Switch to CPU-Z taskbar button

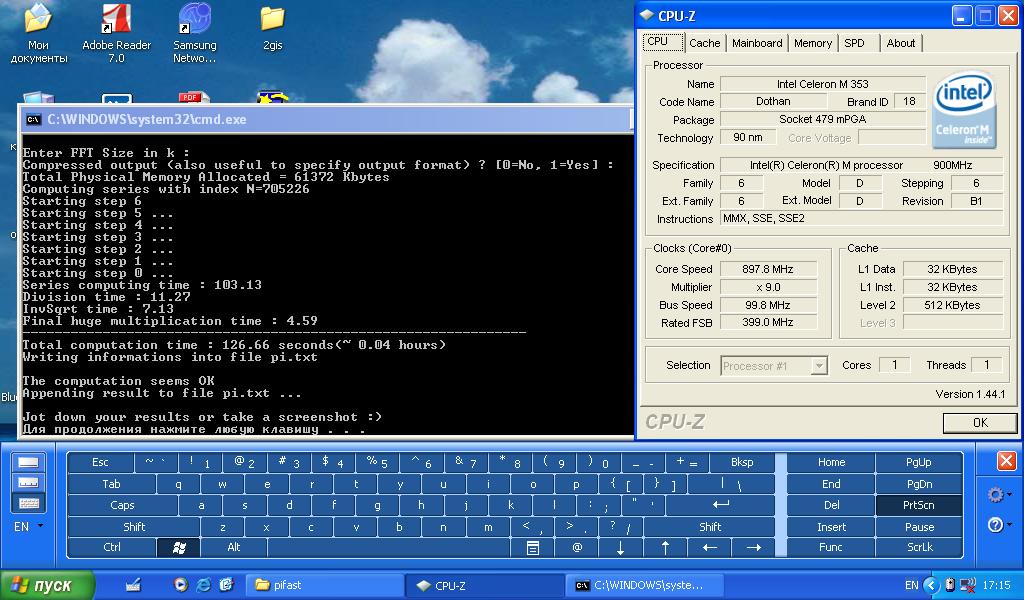pos(485,585)
